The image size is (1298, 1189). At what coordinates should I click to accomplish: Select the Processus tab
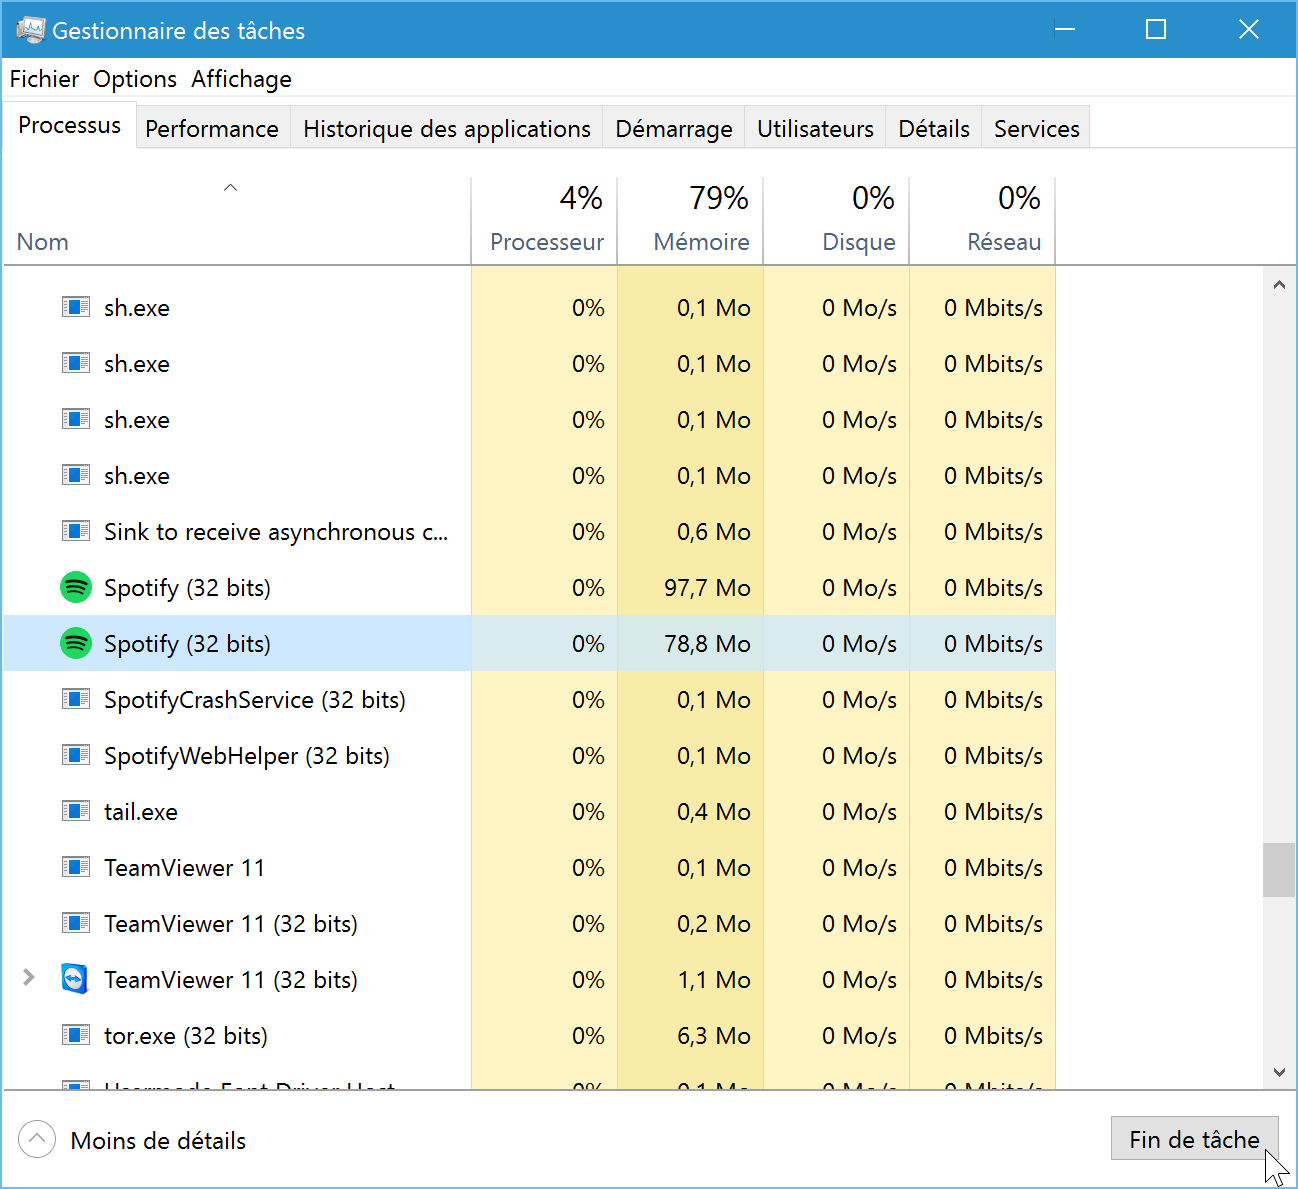coord(69,126)
